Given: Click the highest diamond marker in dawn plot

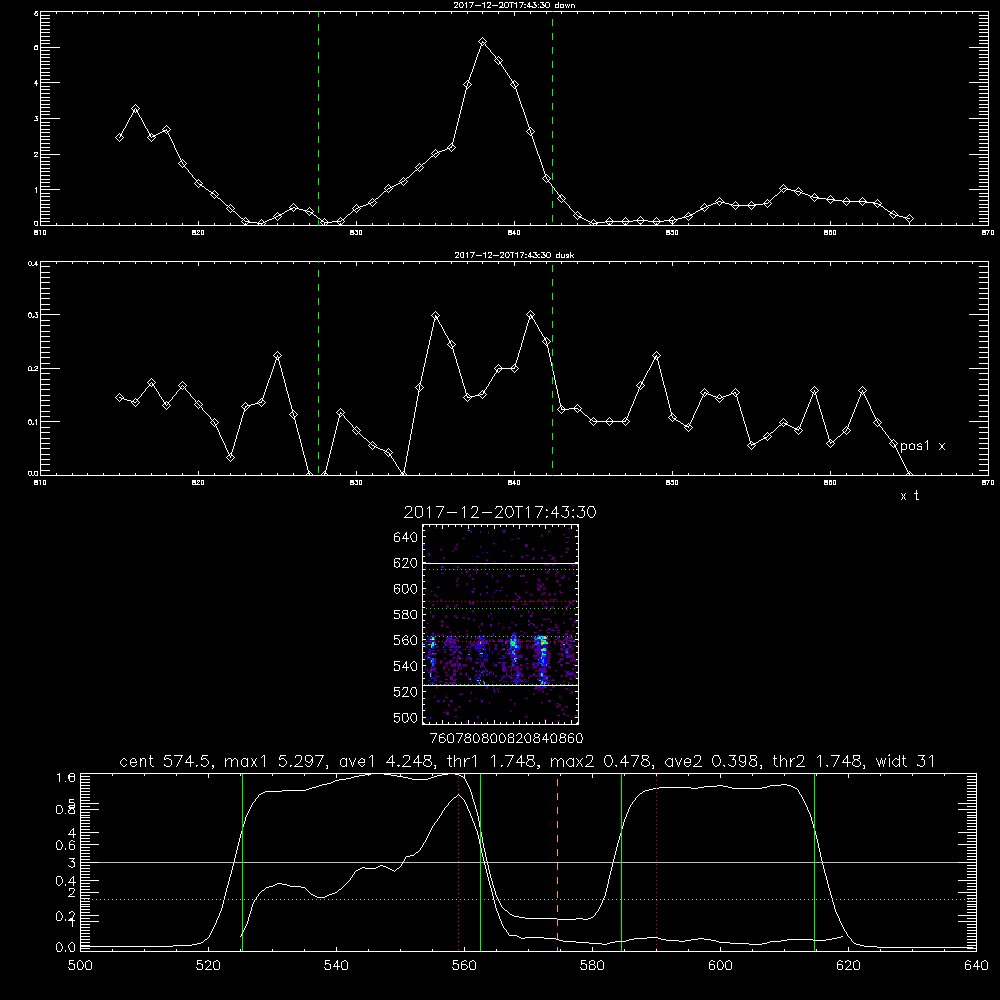Looking at the screenshot, I should (483, 42).
